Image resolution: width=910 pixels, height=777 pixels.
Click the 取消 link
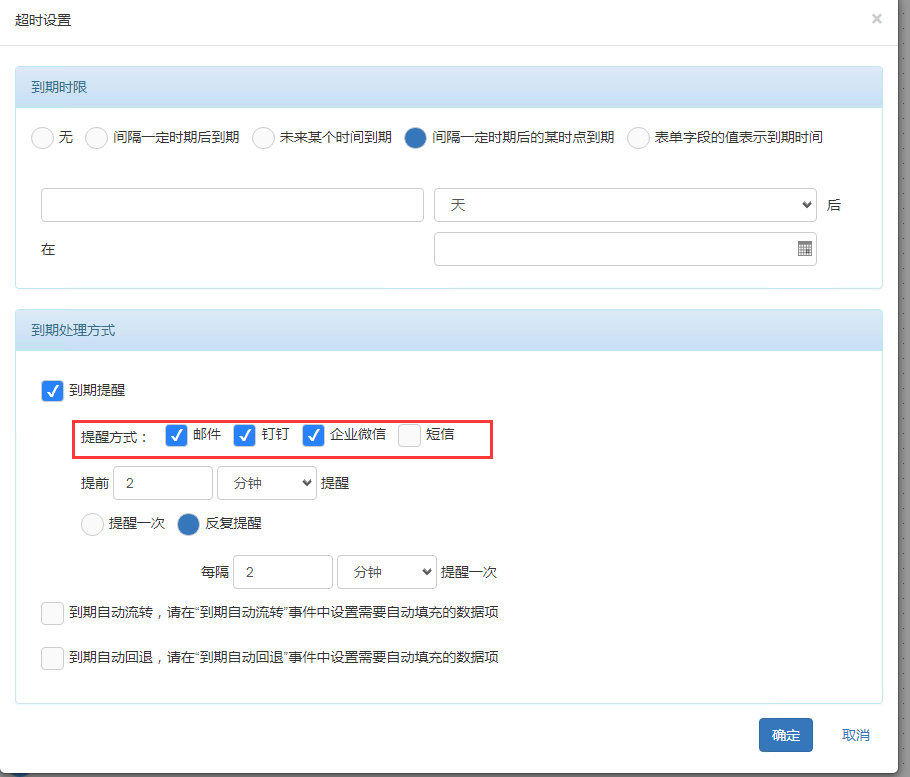[855, 735]
